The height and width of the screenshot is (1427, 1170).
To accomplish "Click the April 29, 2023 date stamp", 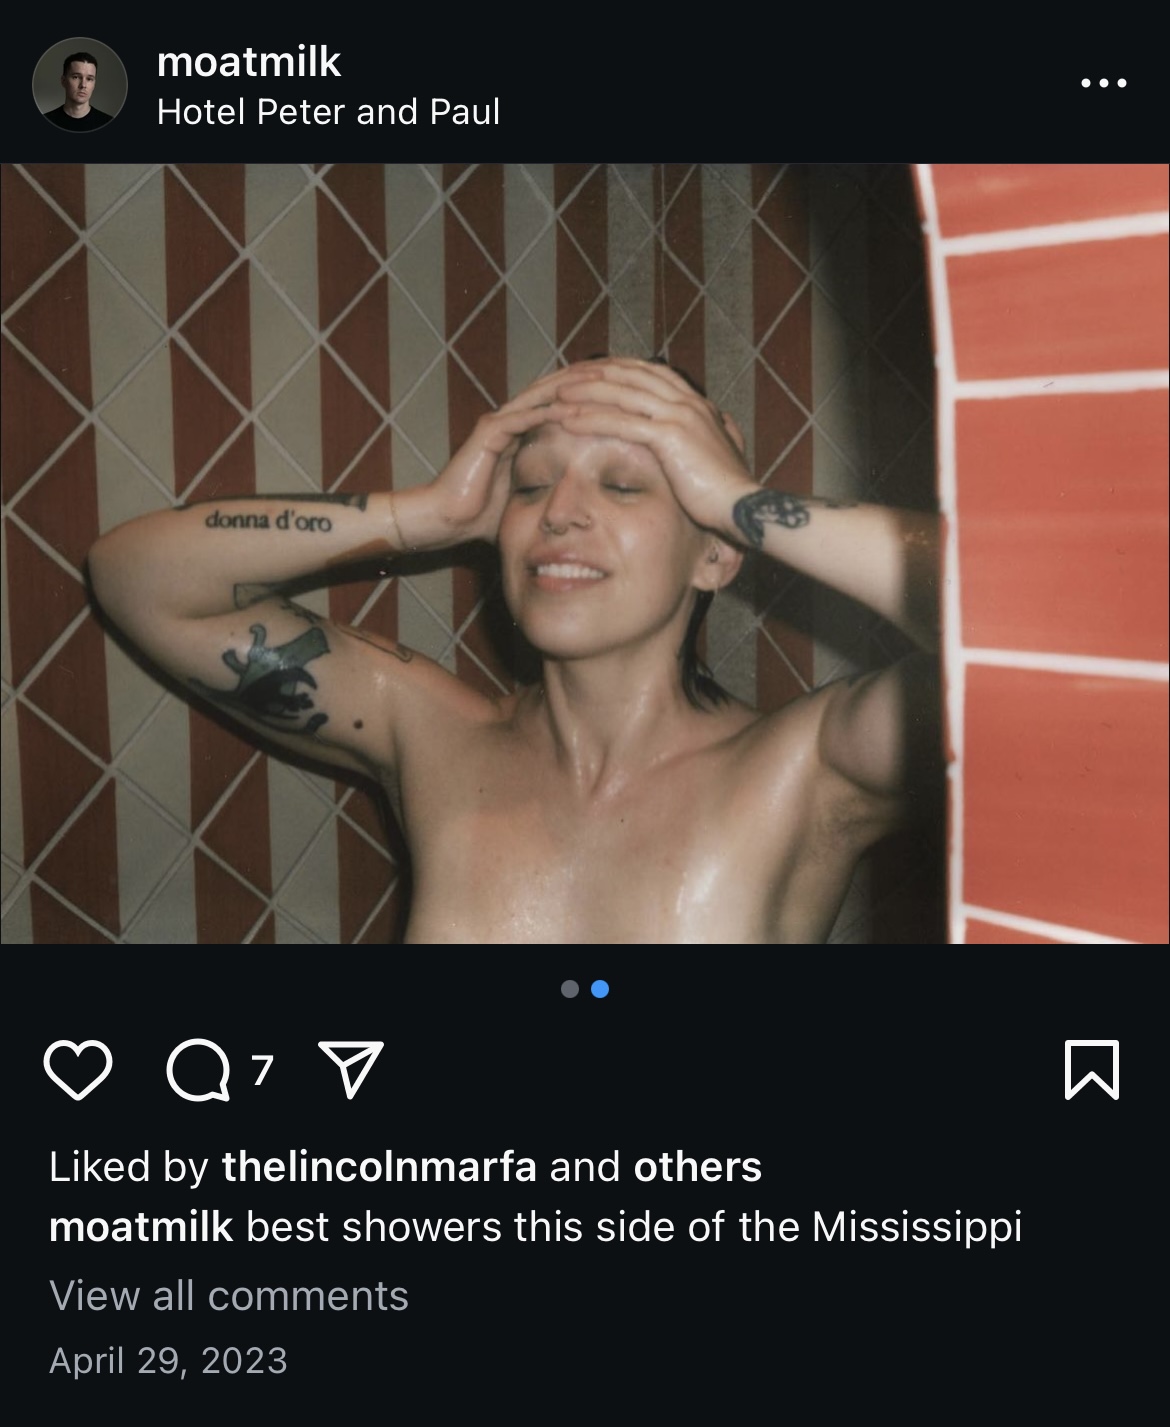I will coord(168,1361).
